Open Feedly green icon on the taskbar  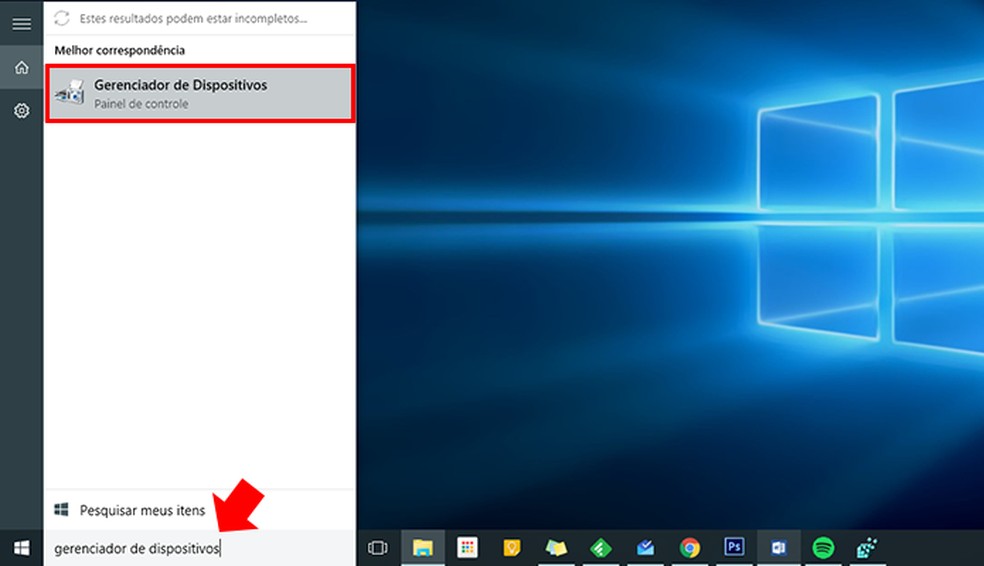coord(601,548)
